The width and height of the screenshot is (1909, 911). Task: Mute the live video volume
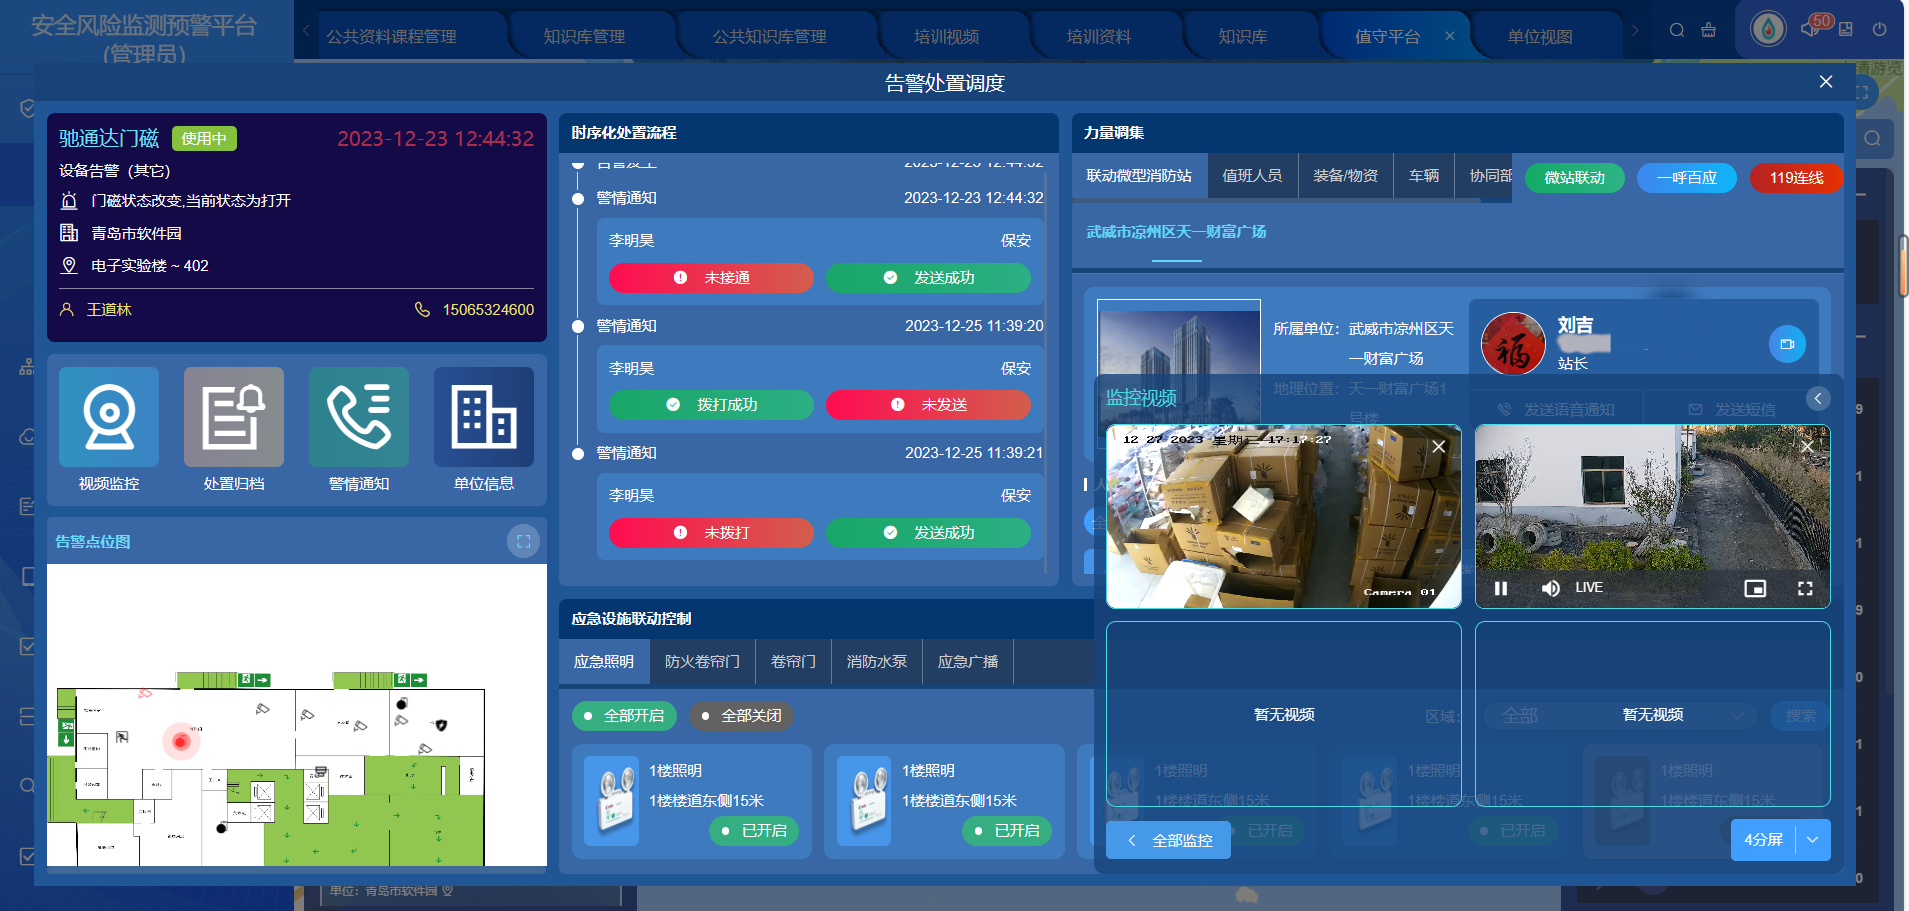tap(1550, 588)
